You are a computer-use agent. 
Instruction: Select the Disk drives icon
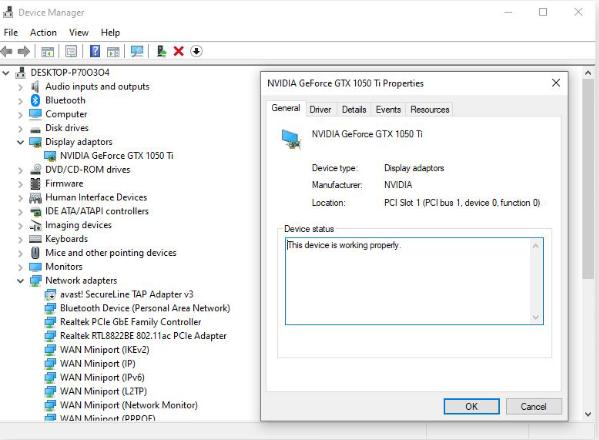35,129
